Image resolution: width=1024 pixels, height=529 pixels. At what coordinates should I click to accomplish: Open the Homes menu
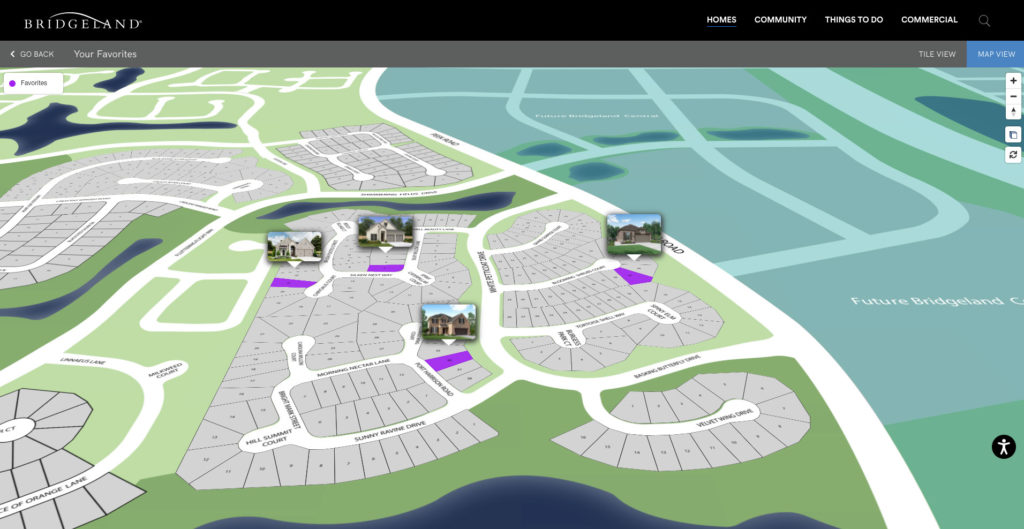click(721, 20)
